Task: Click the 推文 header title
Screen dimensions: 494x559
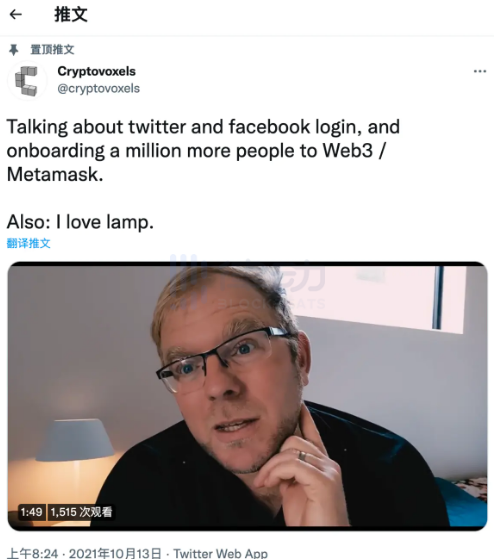Action: click(x=71, y=15)
